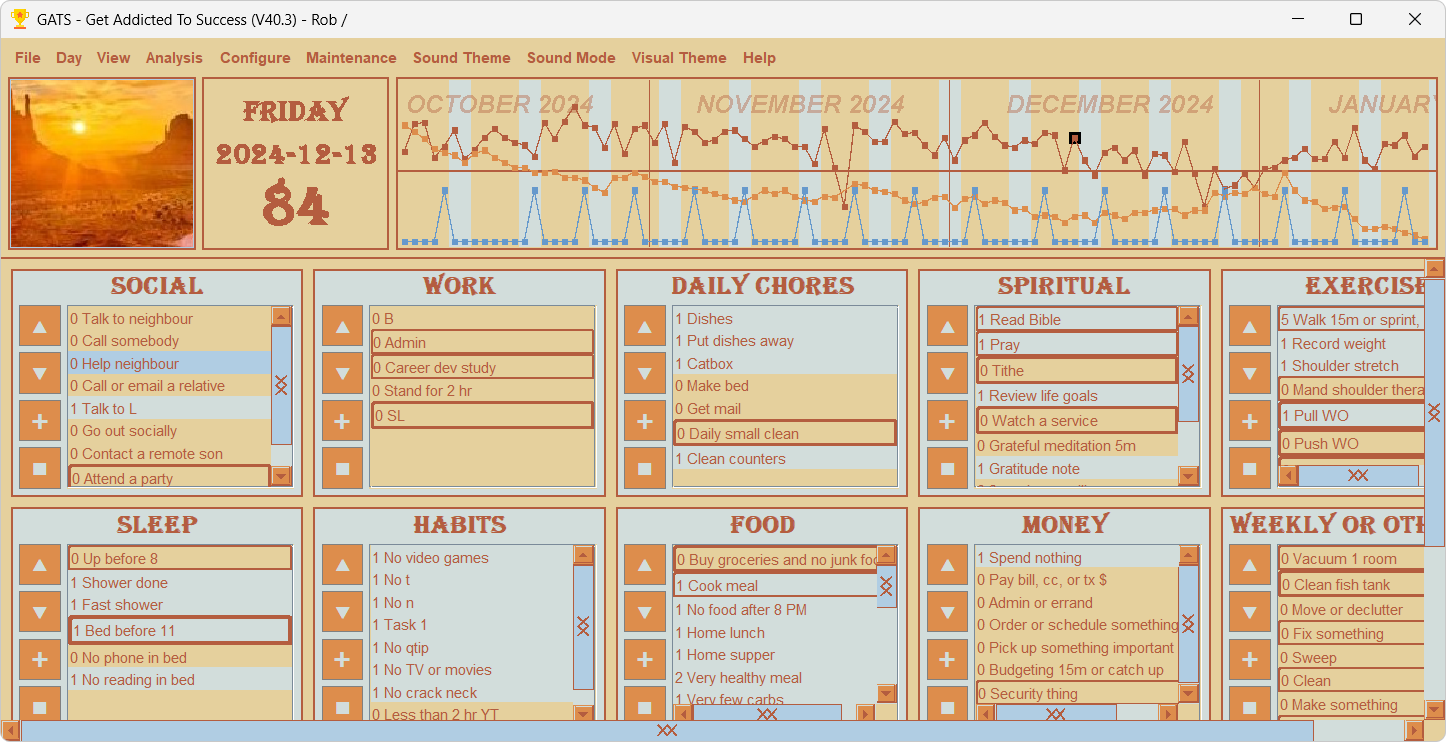Open the Visual Theme menu
Viewport: 1446px width, 742px height.
click(x=678, y=58)
